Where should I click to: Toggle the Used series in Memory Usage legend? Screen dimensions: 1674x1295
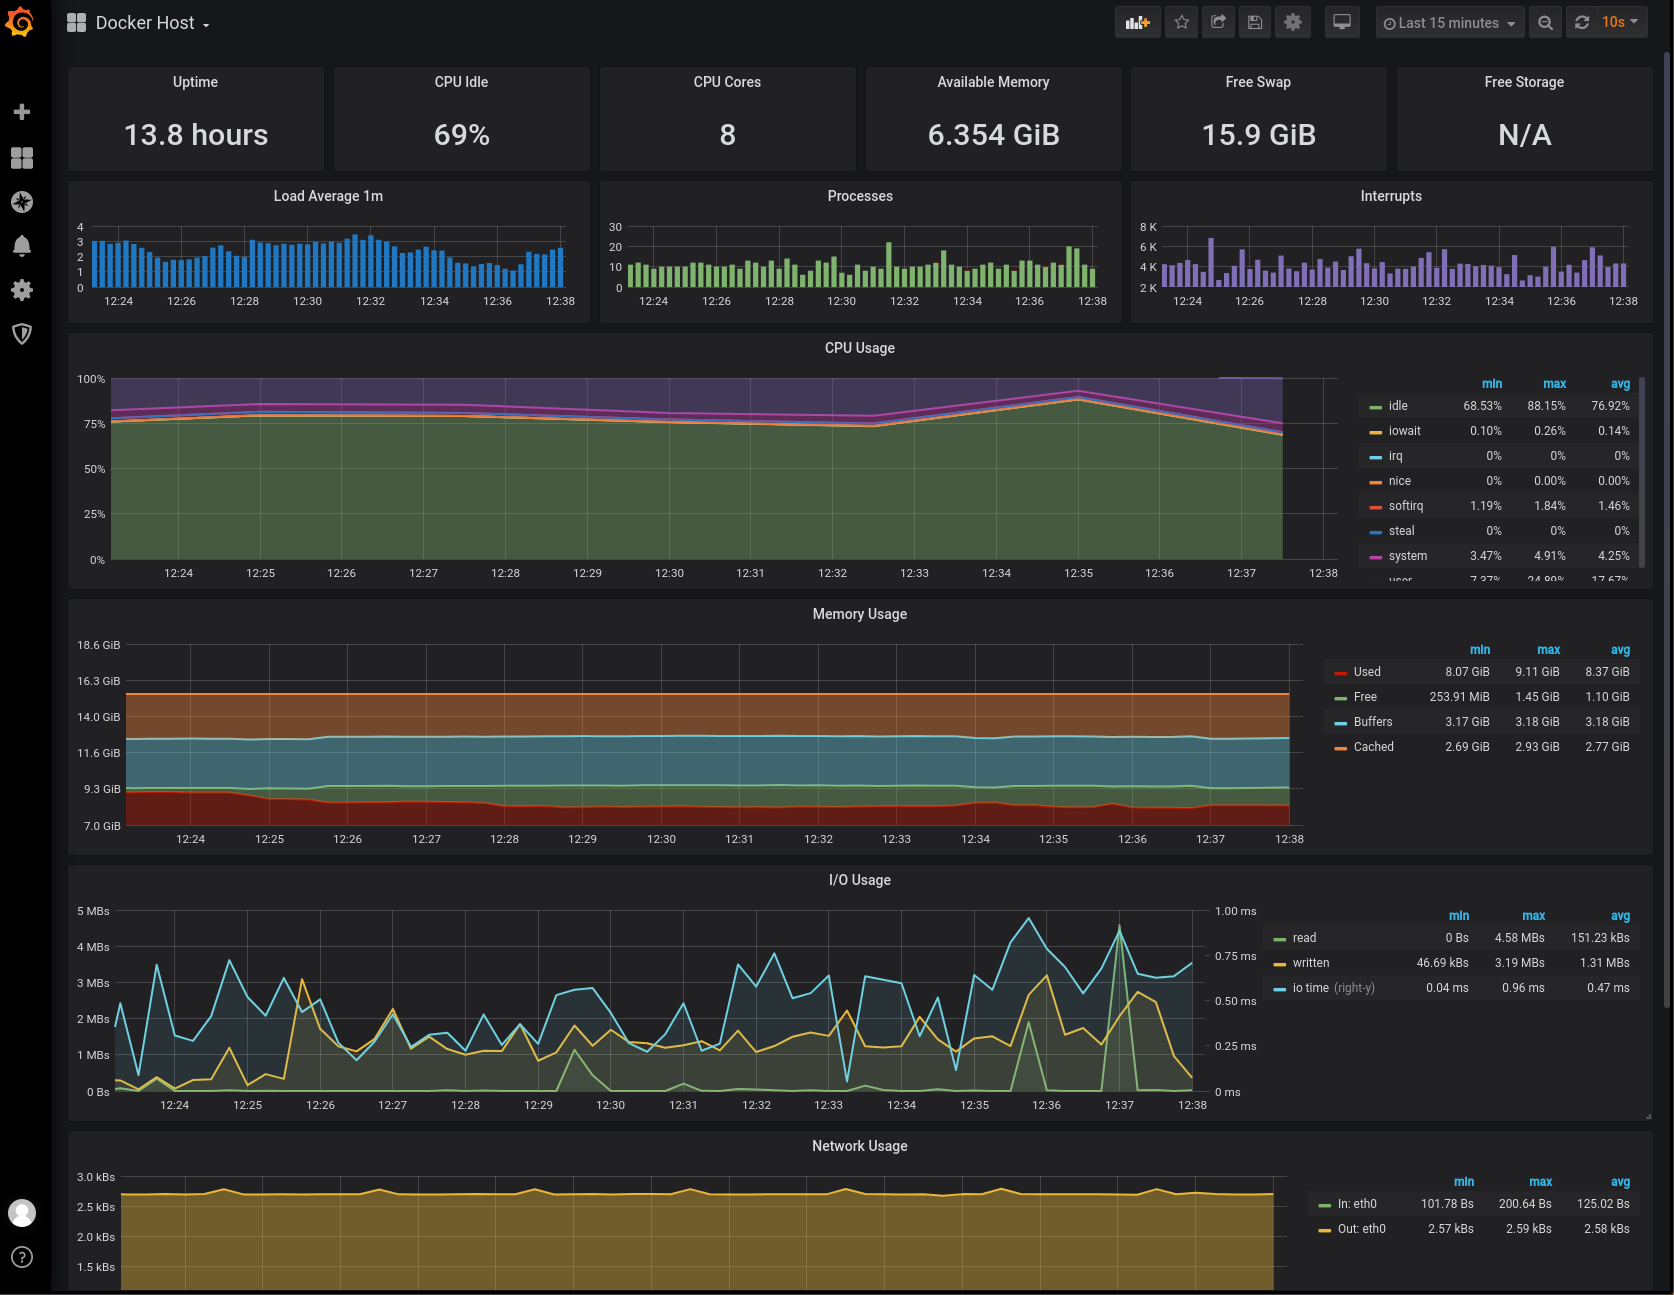point(1366,671)
